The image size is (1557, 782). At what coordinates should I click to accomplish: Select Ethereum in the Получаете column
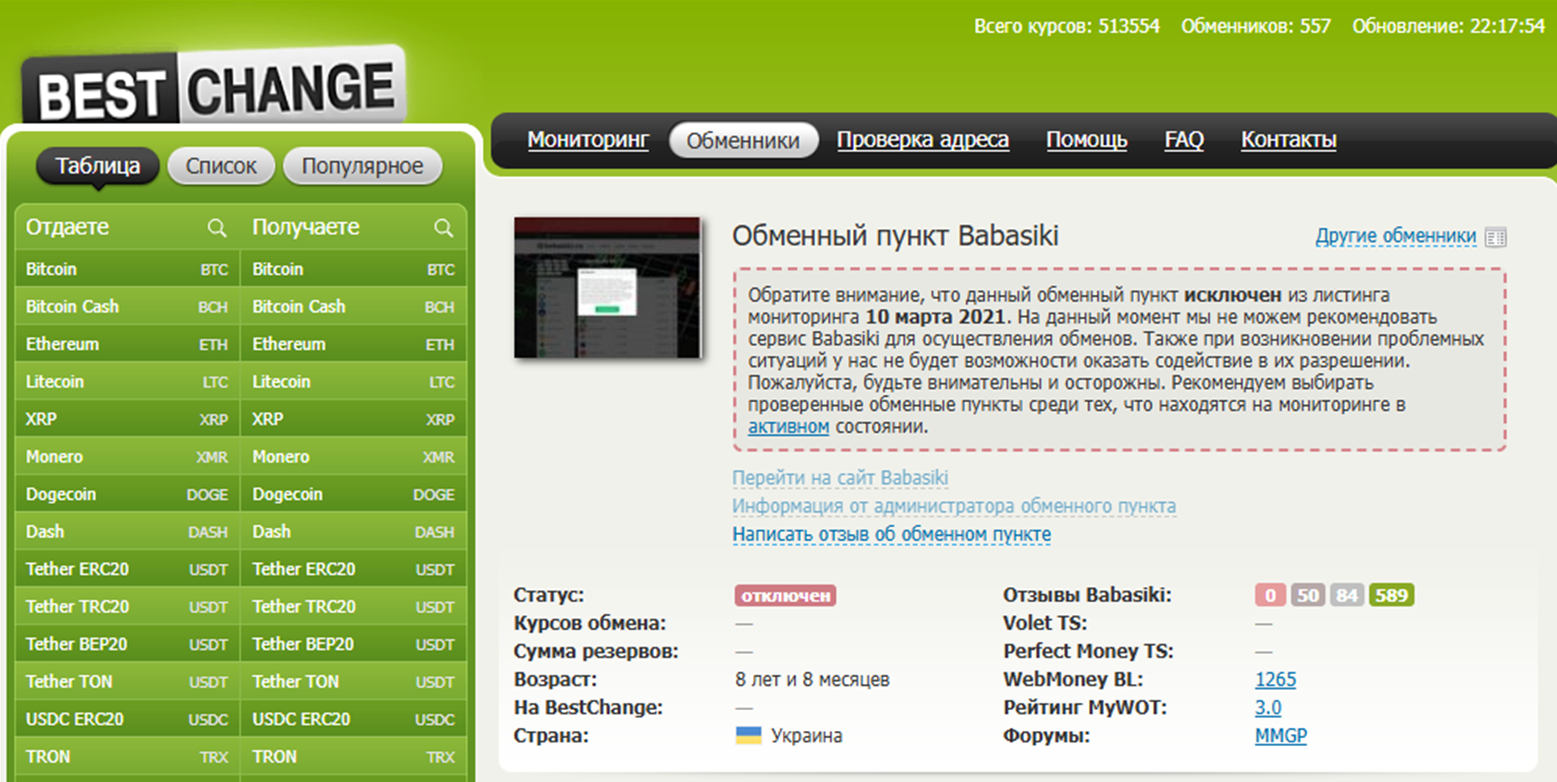(354, 344)
